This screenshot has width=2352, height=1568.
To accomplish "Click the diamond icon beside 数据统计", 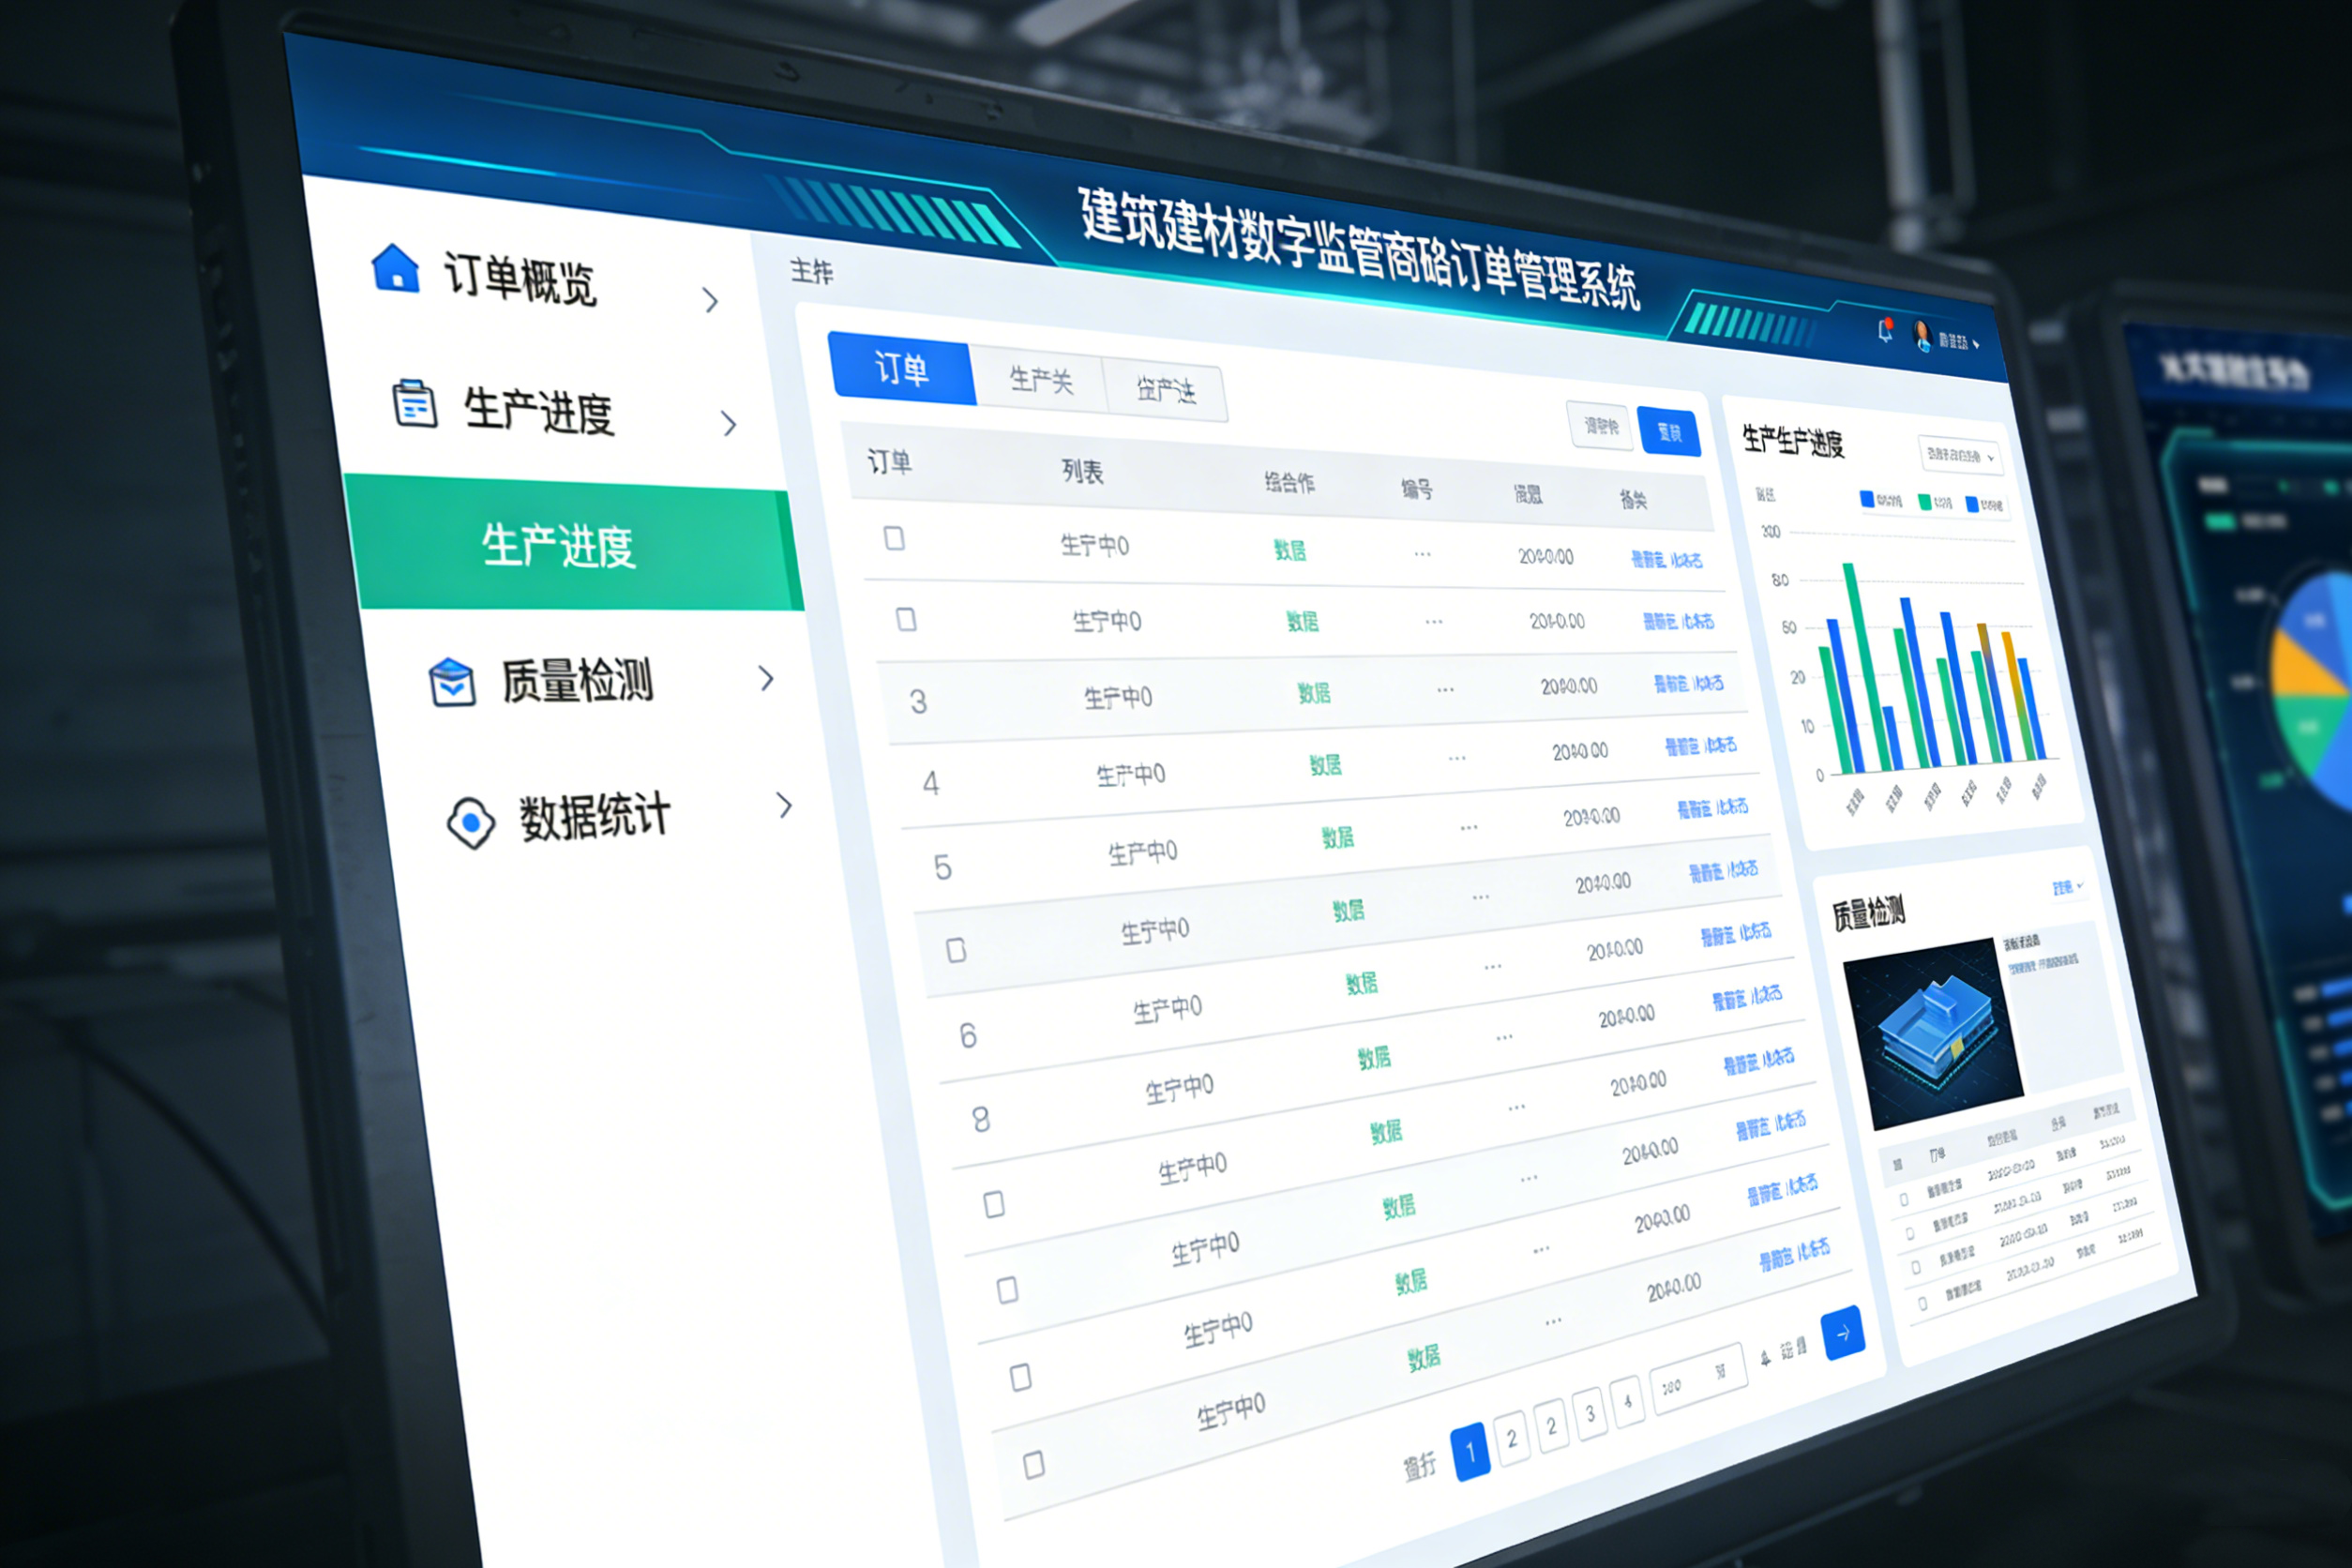I will [471, 823].
